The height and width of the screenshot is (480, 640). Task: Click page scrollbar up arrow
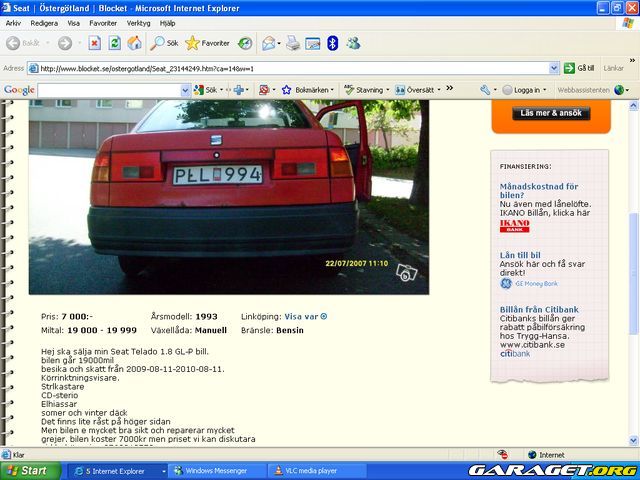(x=633, y=106)
